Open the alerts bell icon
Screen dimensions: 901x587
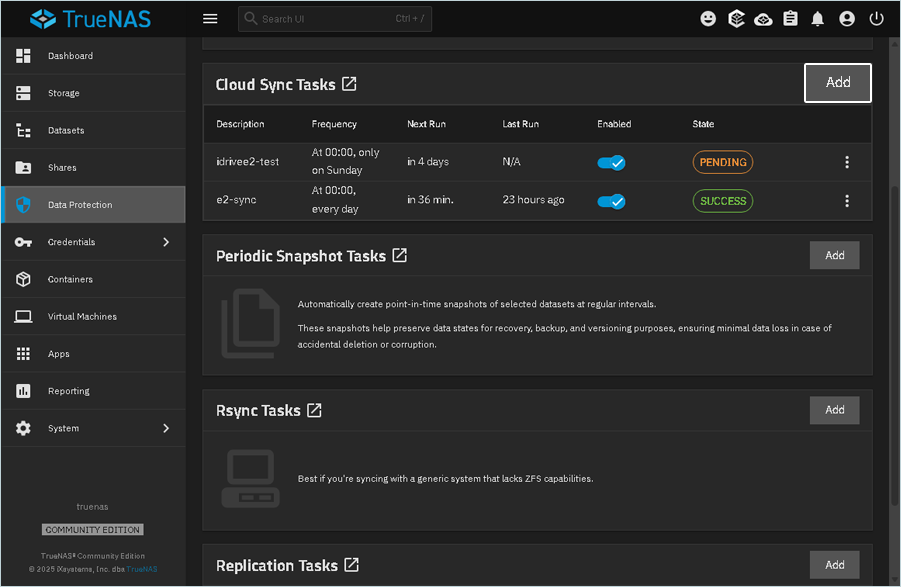pos(818,19)
